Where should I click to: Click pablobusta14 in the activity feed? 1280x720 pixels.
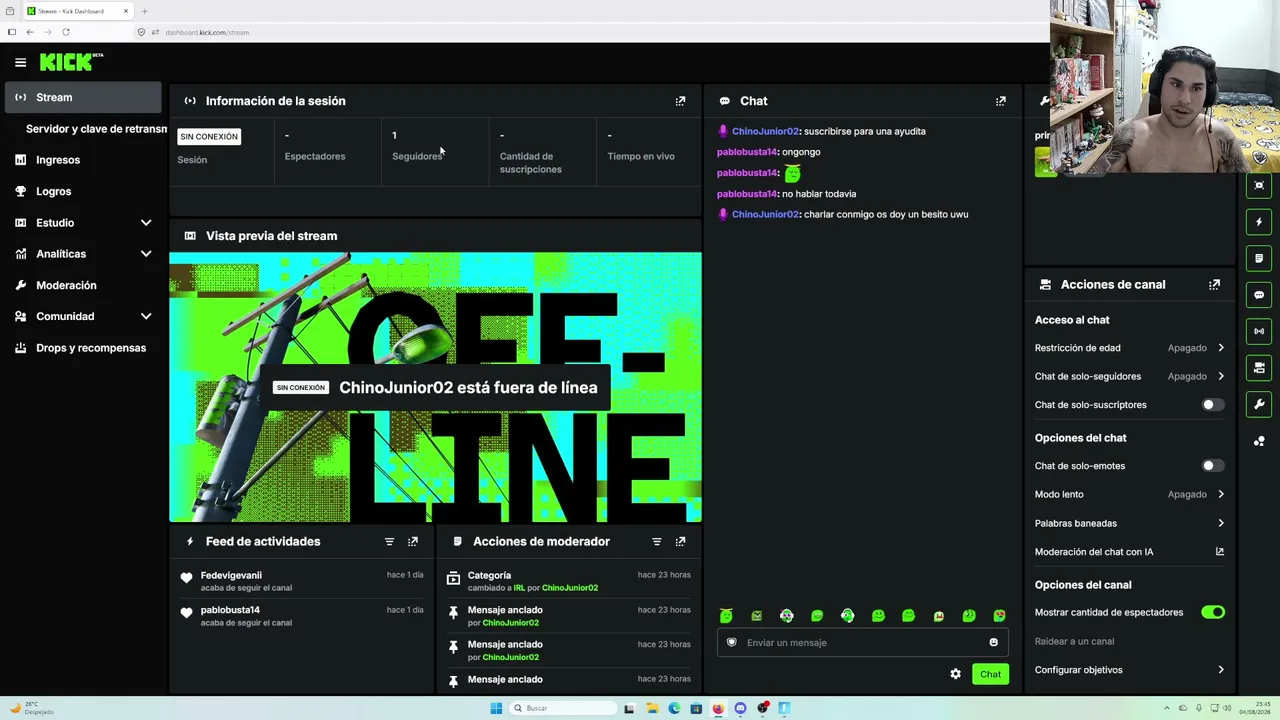coord(230,610)
